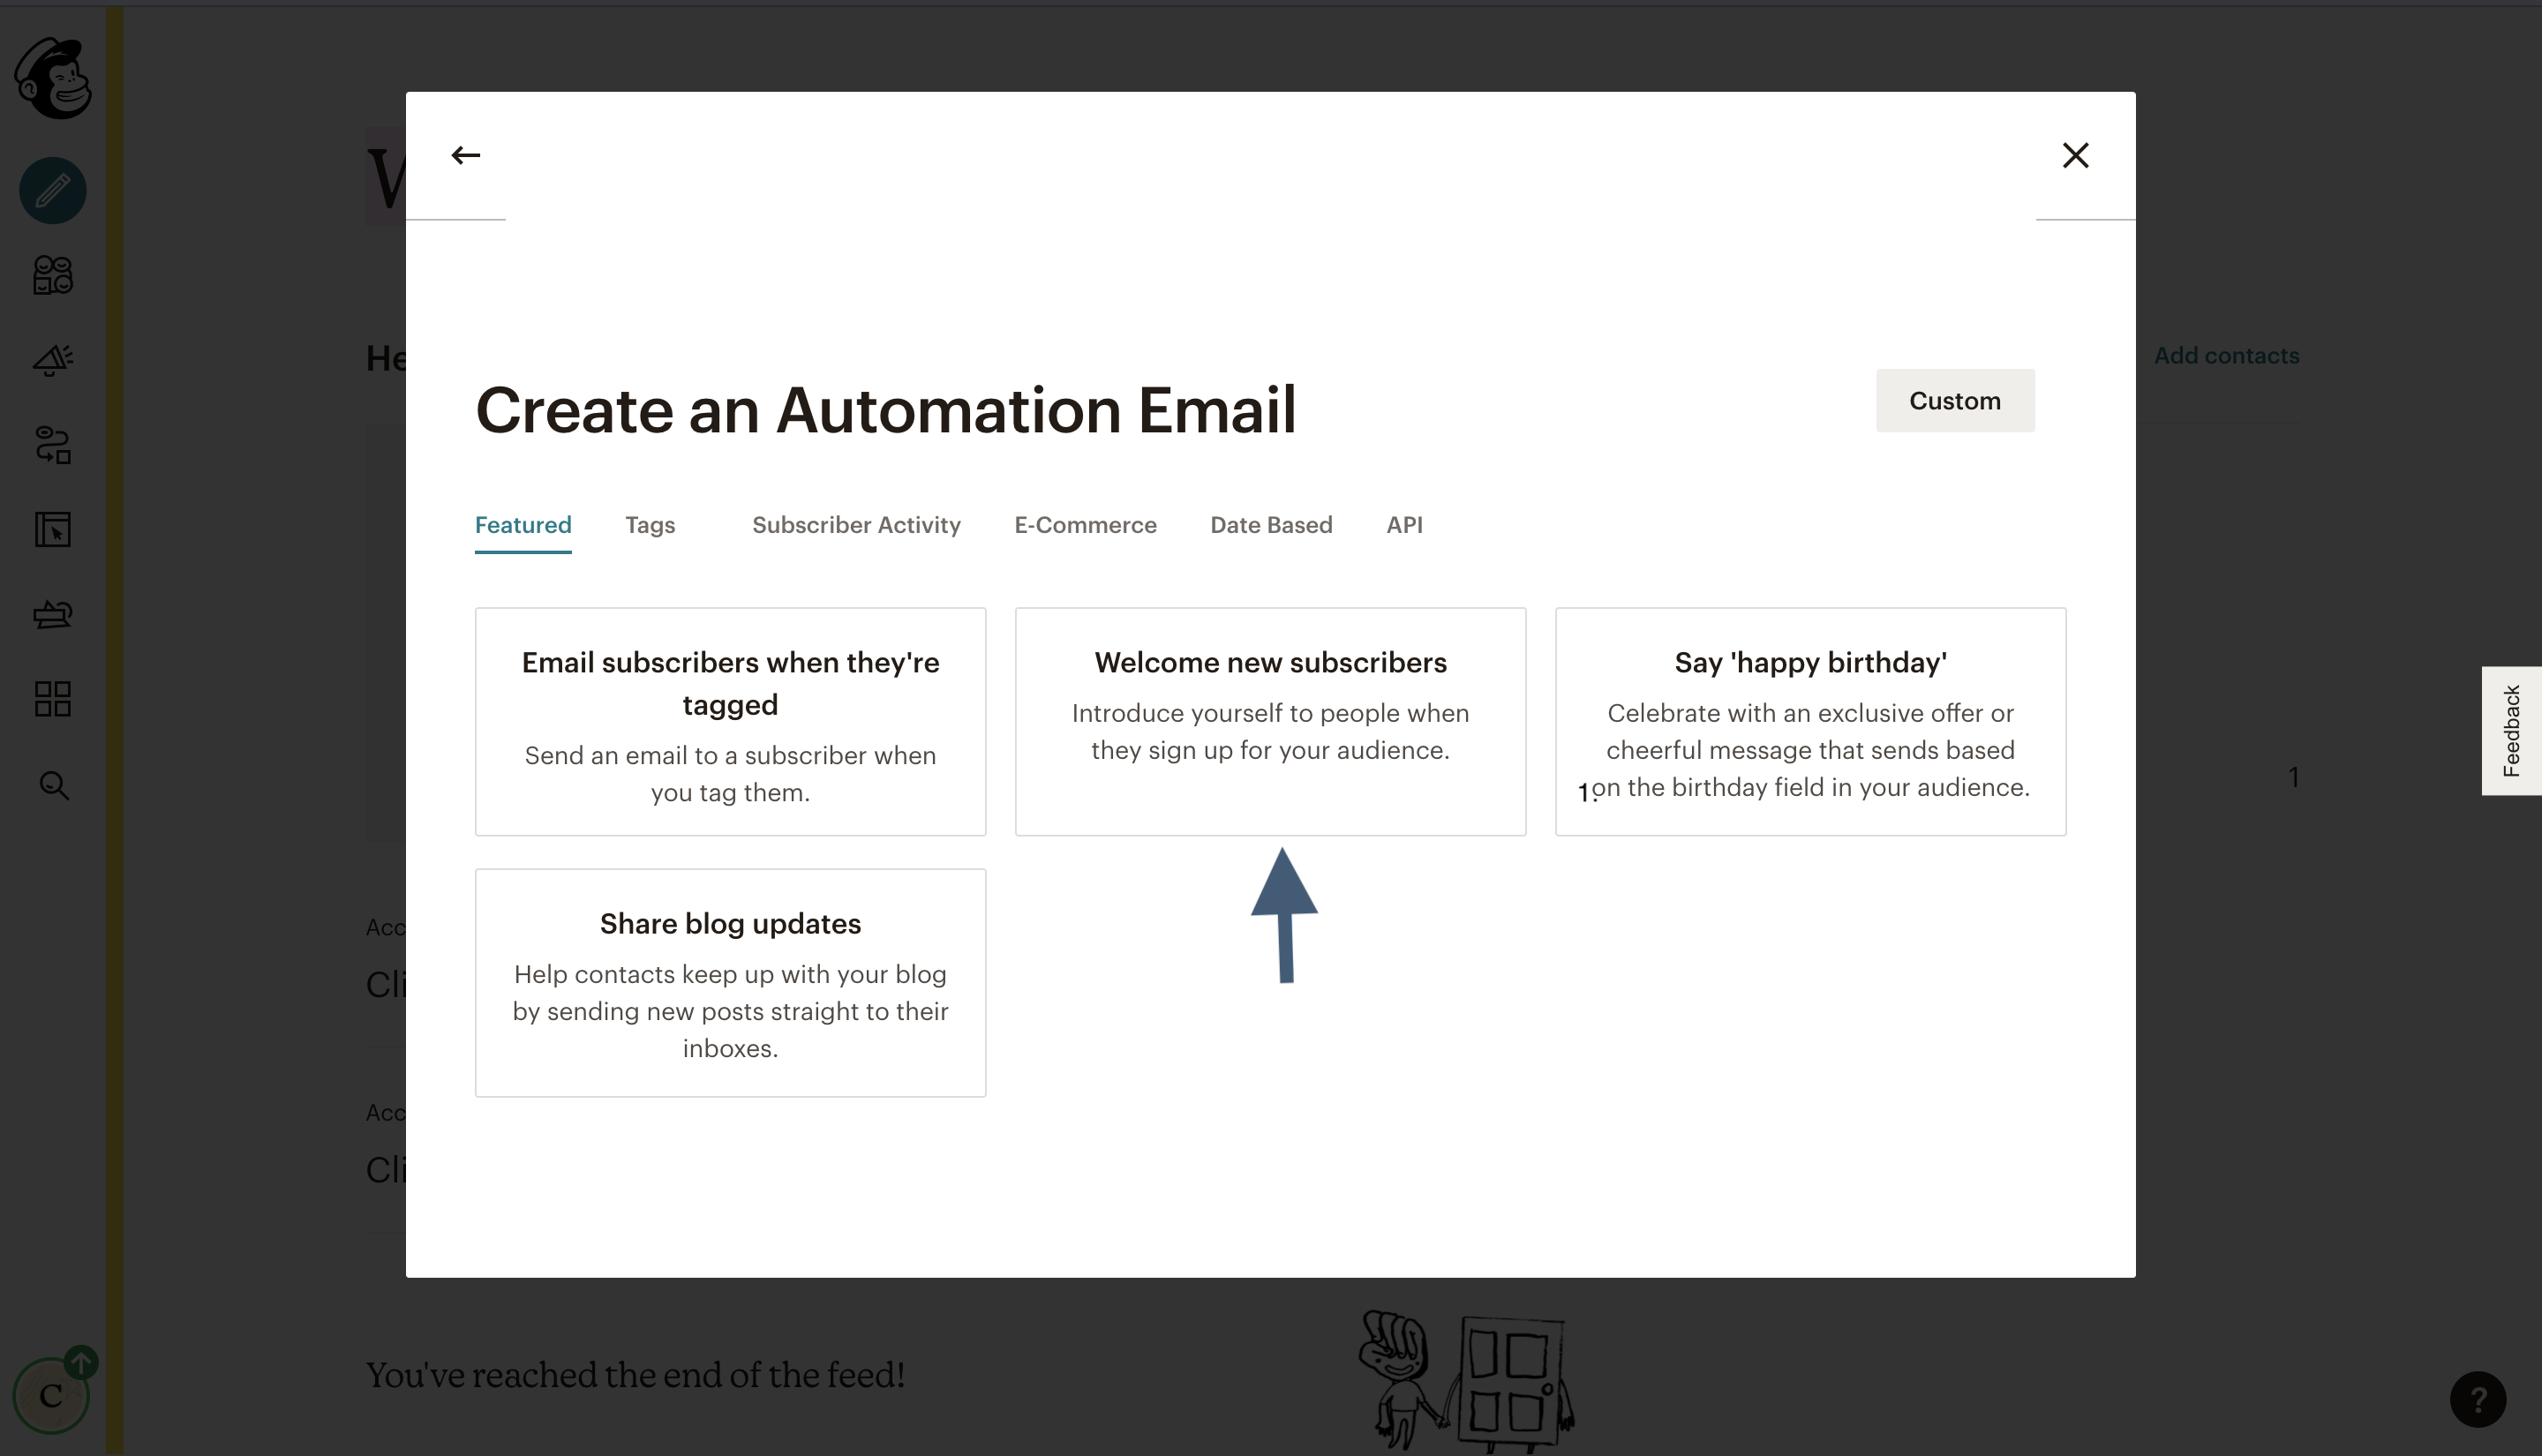Click the Custom button
This screenshot has width=2542, height=1456.
click(1954, 401)
